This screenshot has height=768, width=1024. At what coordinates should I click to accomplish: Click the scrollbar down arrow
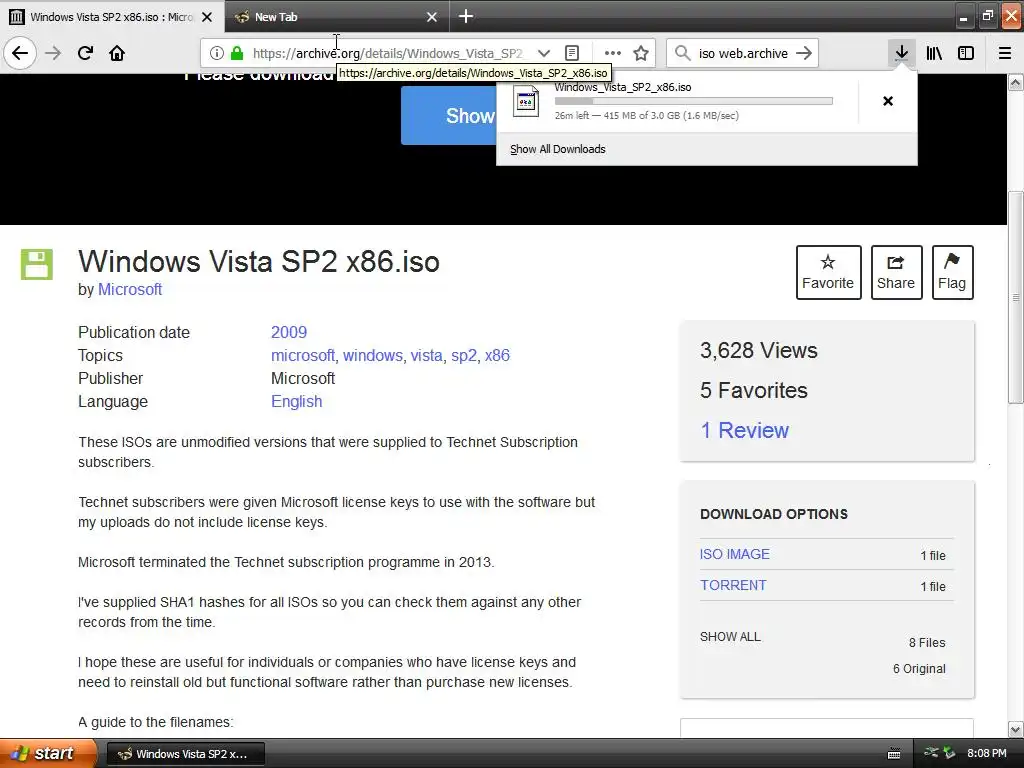coord(1015,729)
